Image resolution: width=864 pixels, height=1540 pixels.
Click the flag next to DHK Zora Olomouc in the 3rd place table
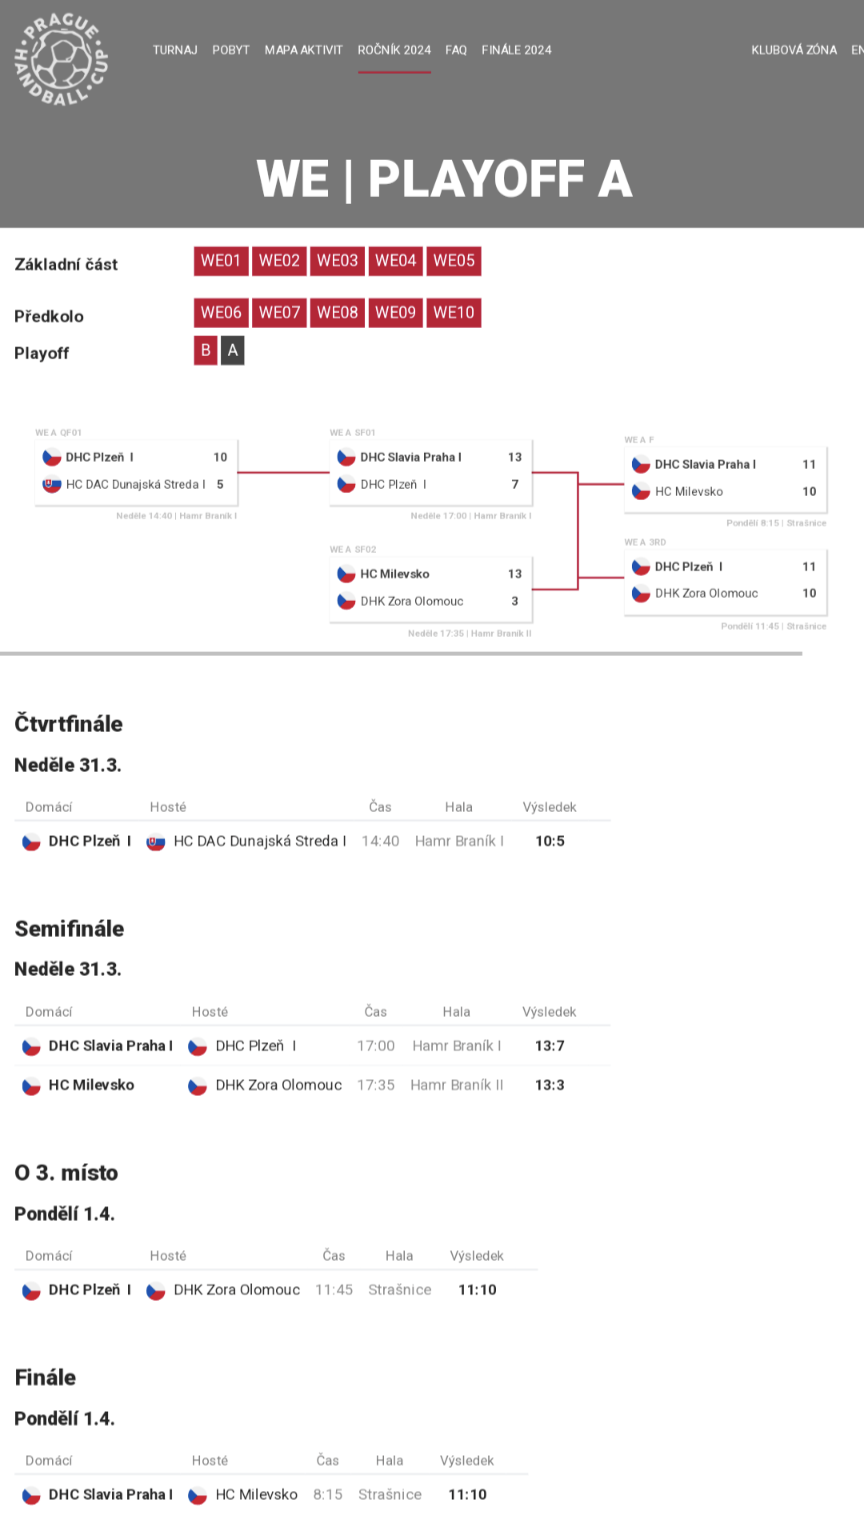156,1291
